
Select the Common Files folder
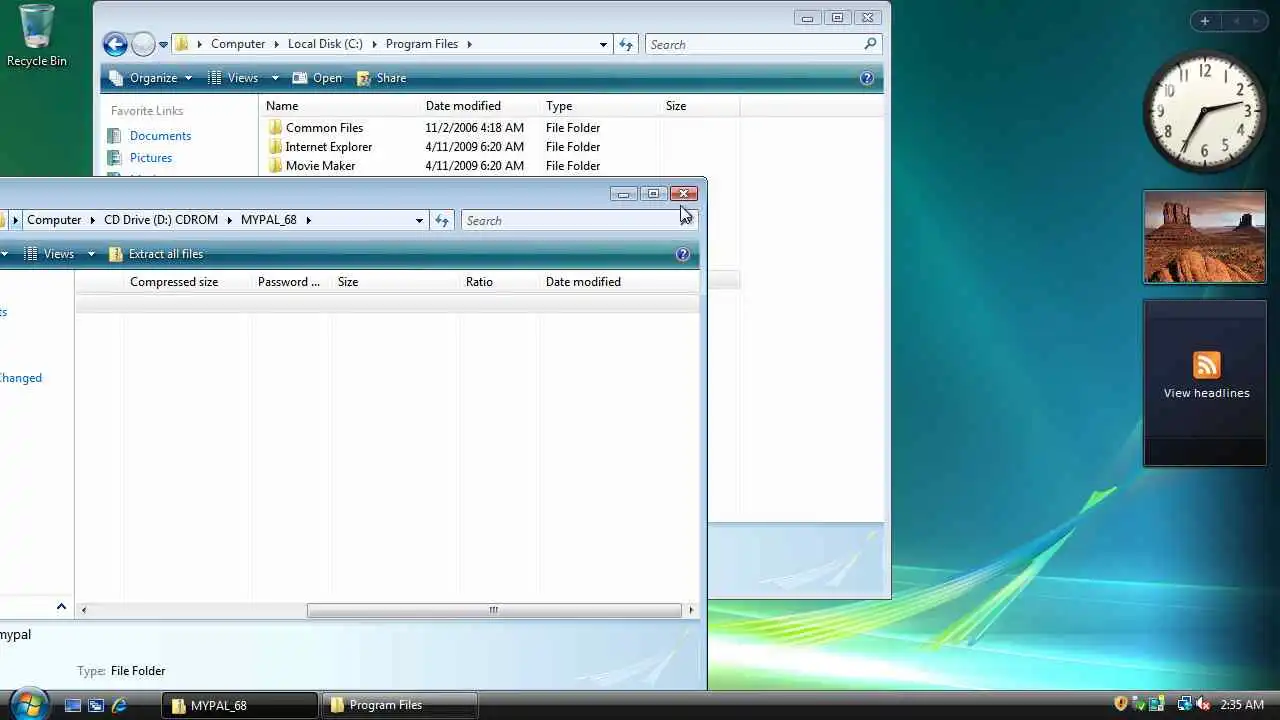[x=324, y=128]
